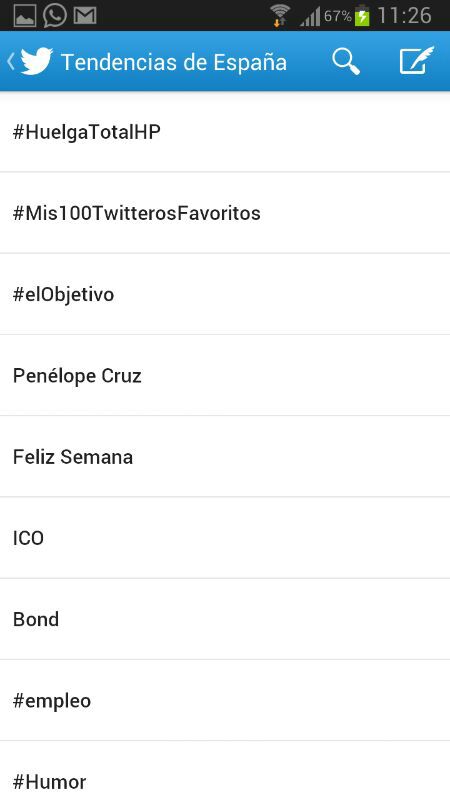The width and height of the screenshot is (450, 800).
Task: Open the #HuelgaTotalHP trend
Action: 225,132
